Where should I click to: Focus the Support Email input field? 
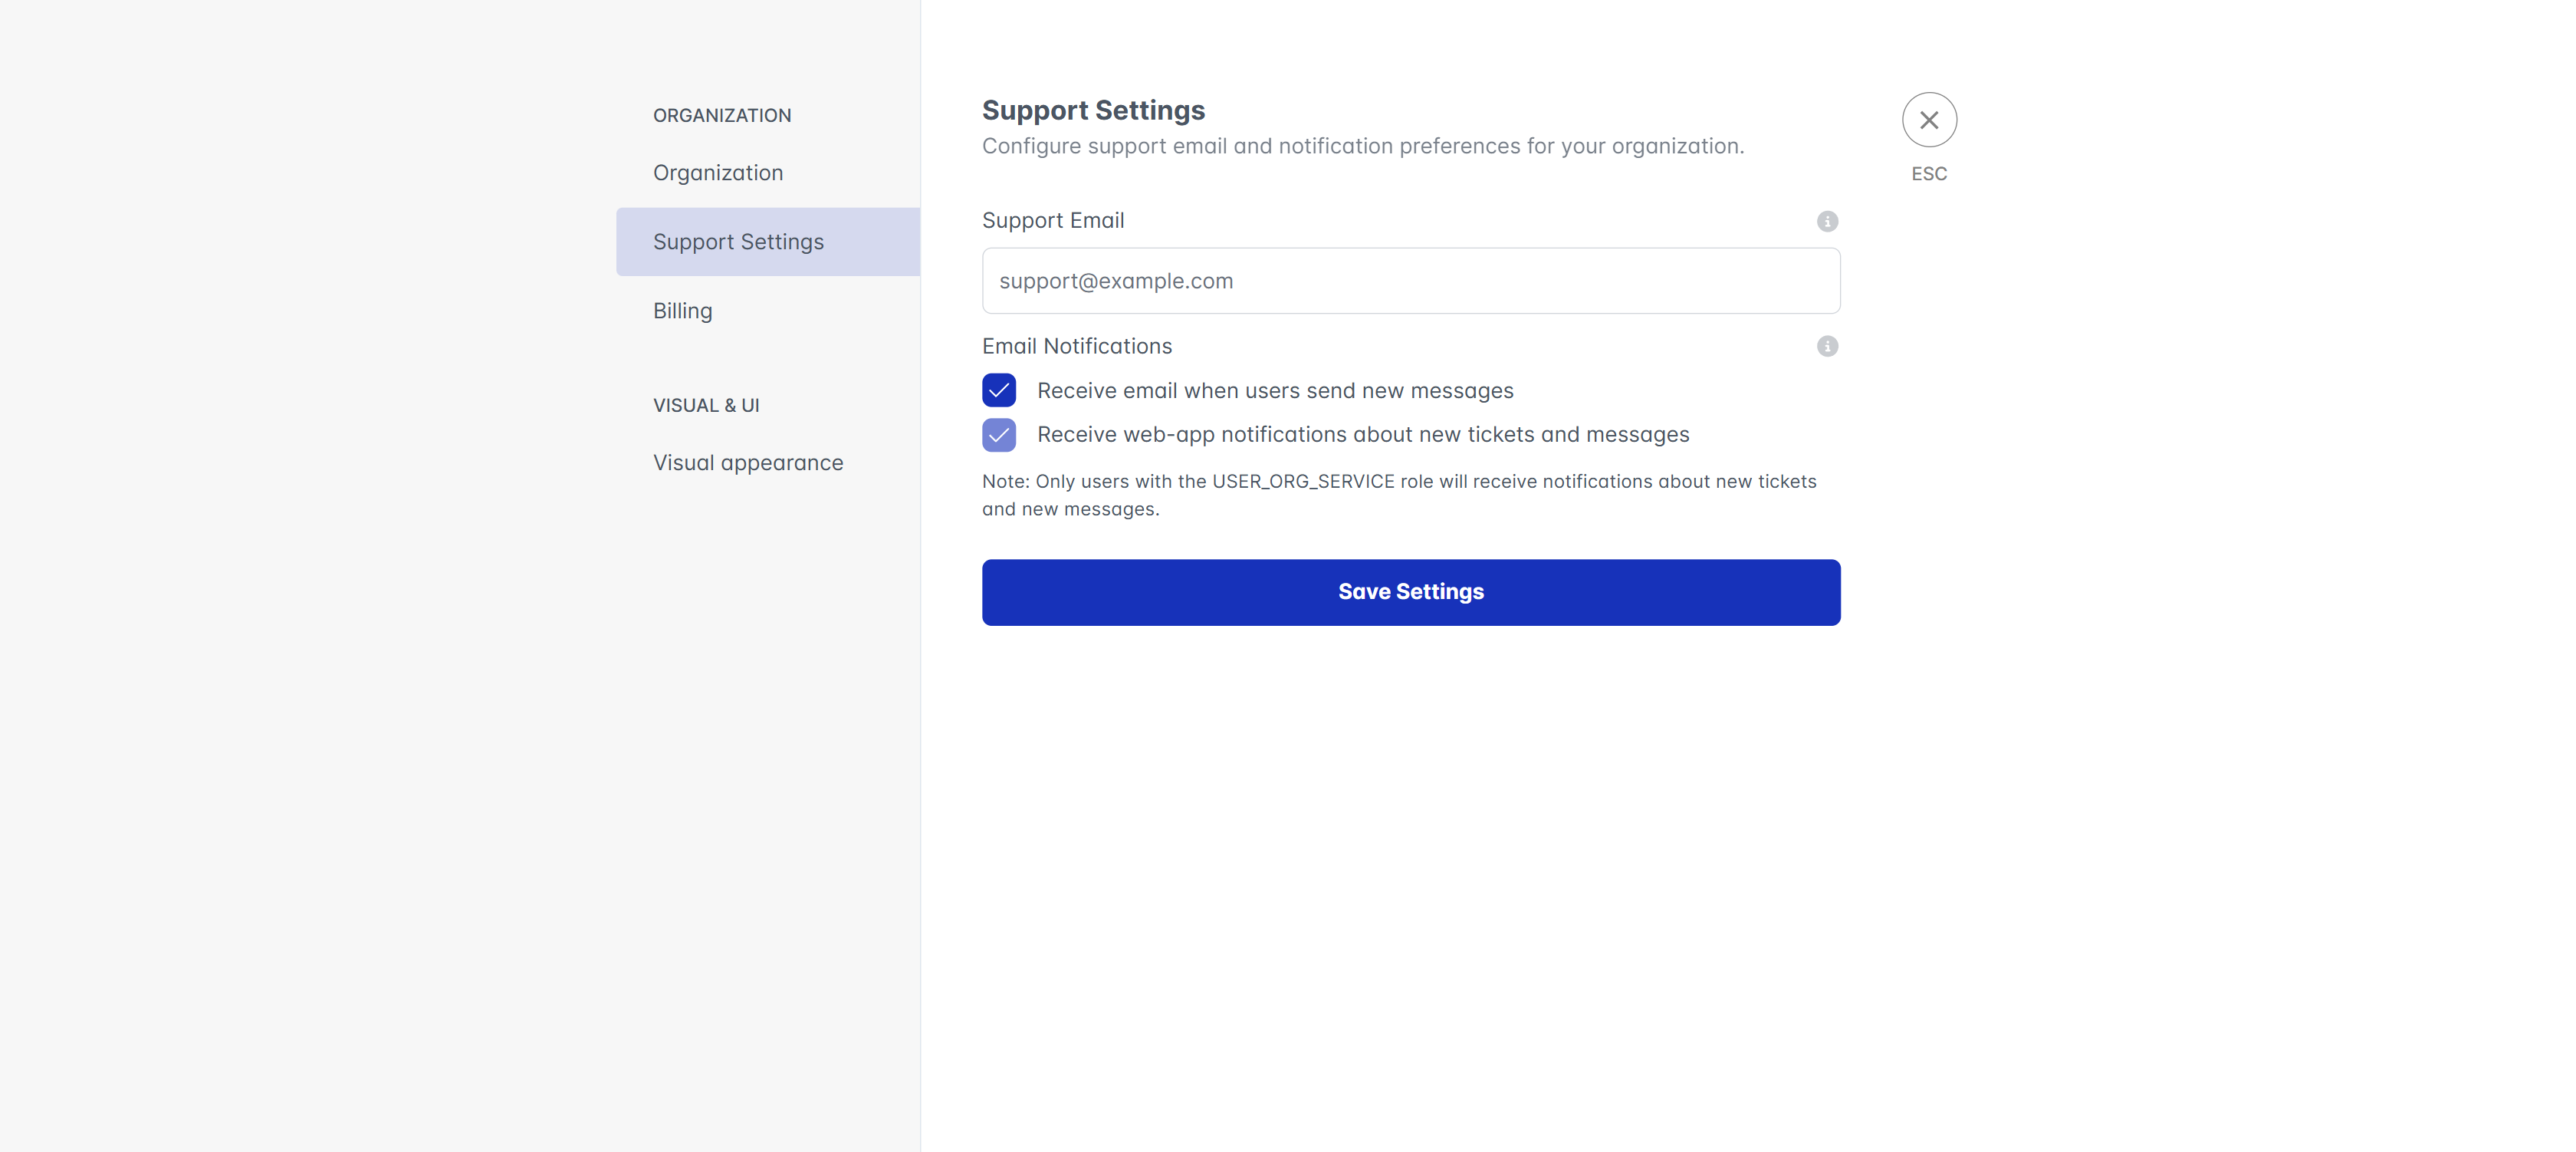pyautogui.click(x=1410, y=281)
